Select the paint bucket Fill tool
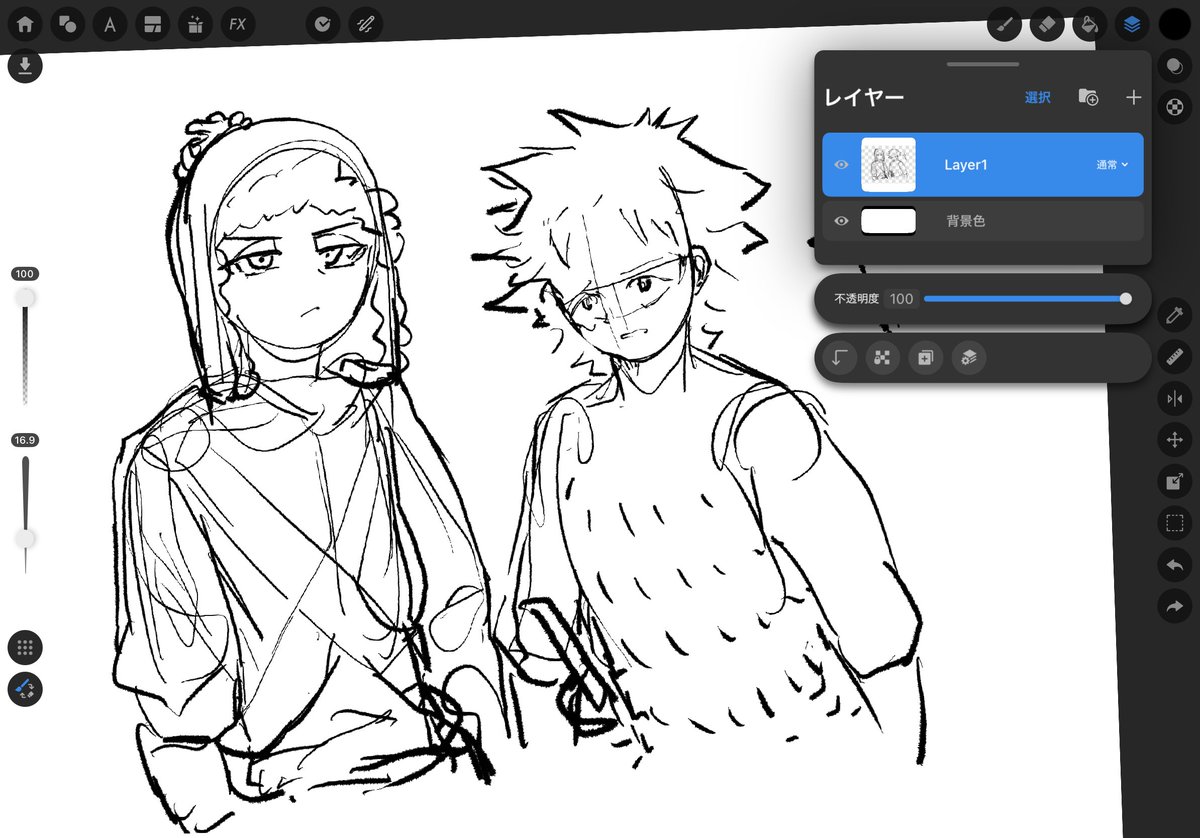The width and height of the screenshot is (1200, 838). 1089,23
